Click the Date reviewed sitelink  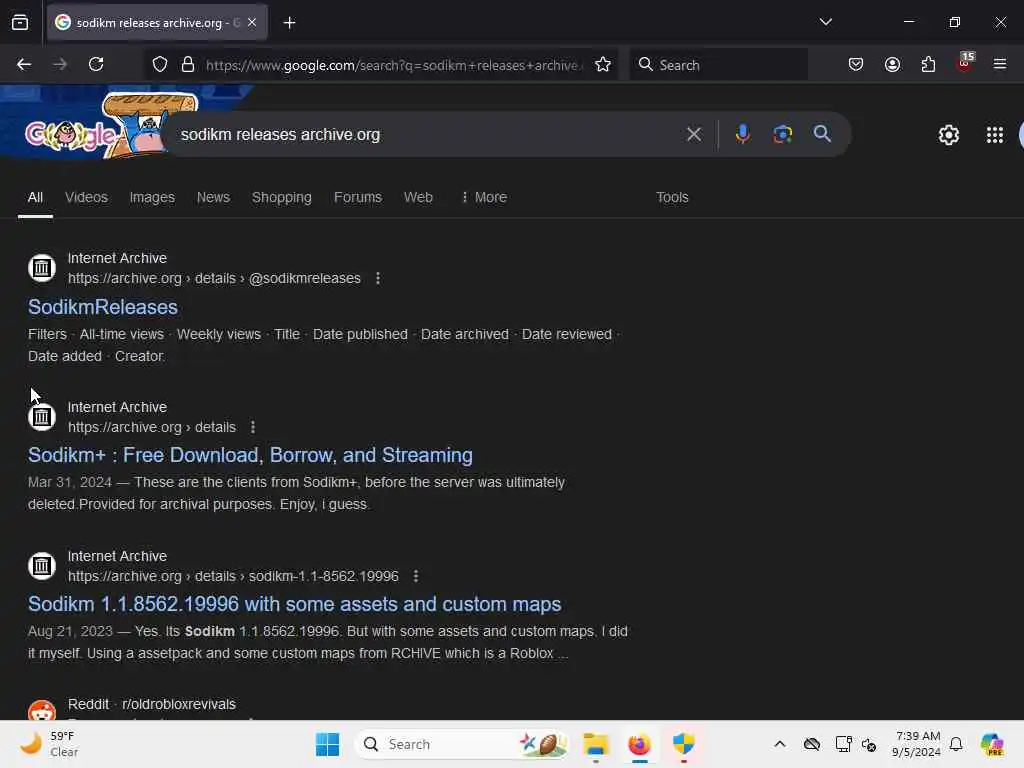pyautogui.click(x=566, y=334)
